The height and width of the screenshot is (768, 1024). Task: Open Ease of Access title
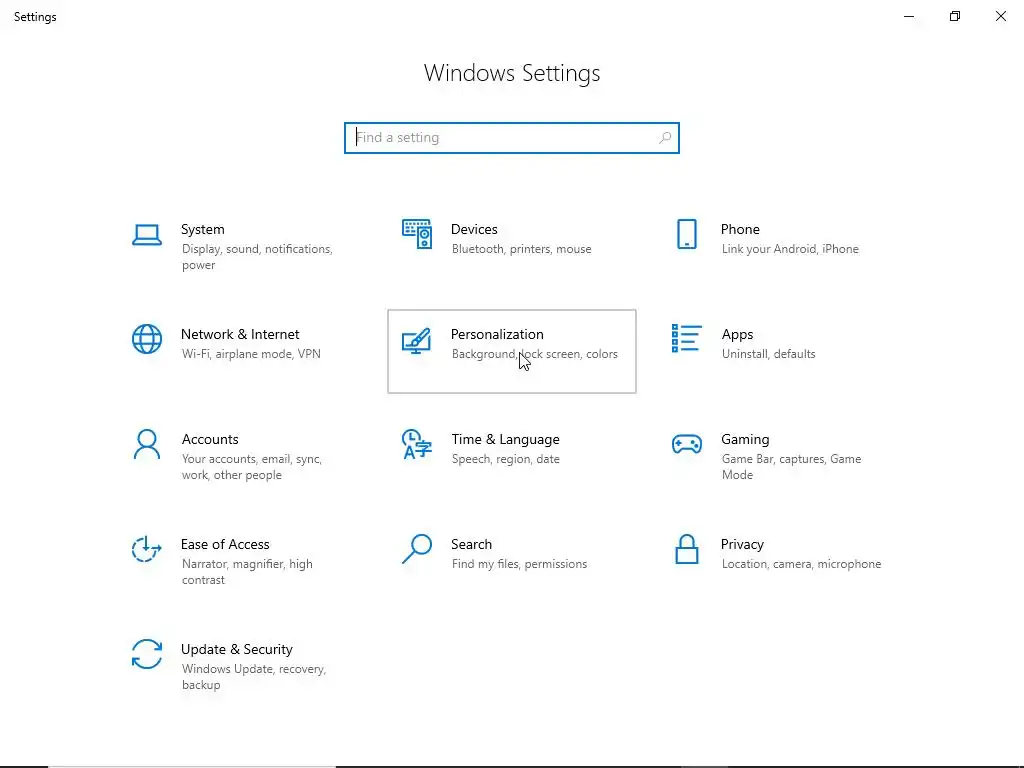tap(225, 545)
